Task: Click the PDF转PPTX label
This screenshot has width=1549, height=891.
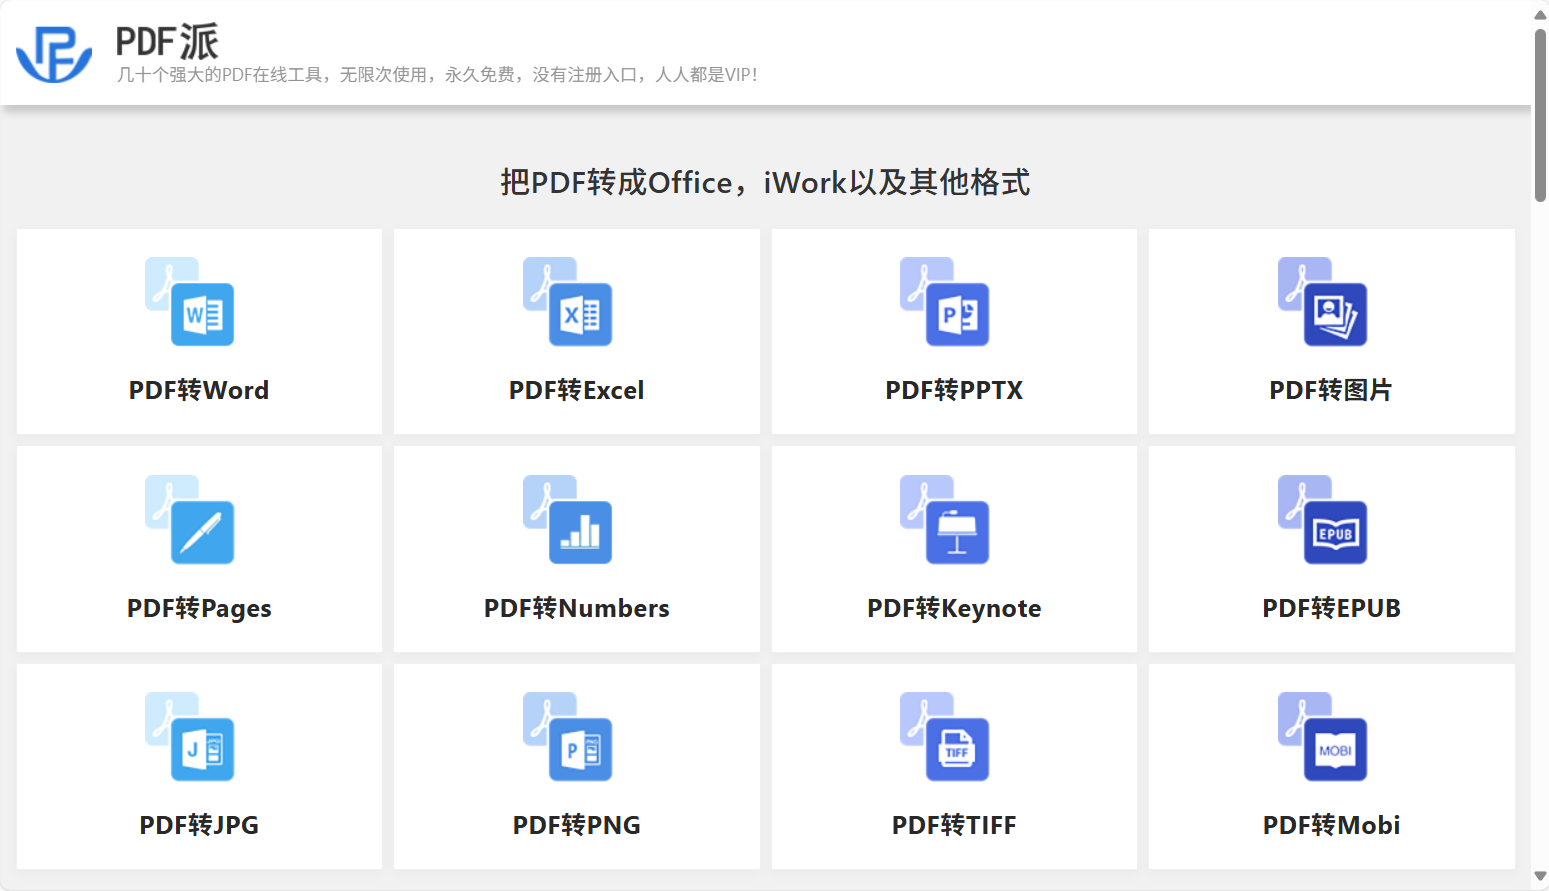Action: pyautogui.click(x=954, y=390)
